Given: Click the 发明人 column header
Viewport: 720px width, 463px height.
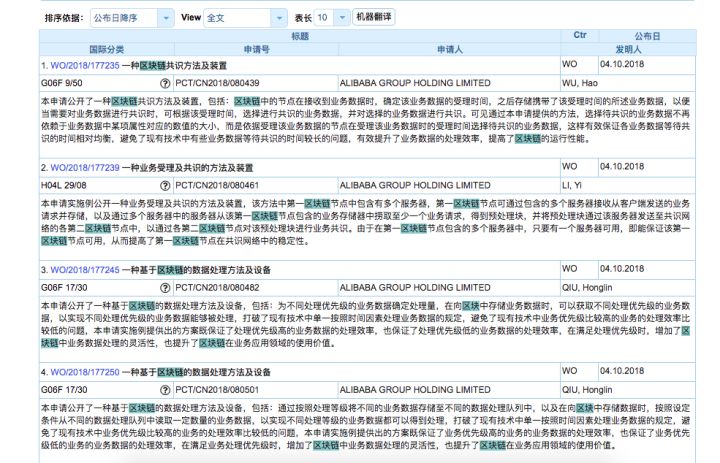Looking at the screenshot, I should pyautogui.click(x=628, y=50).
